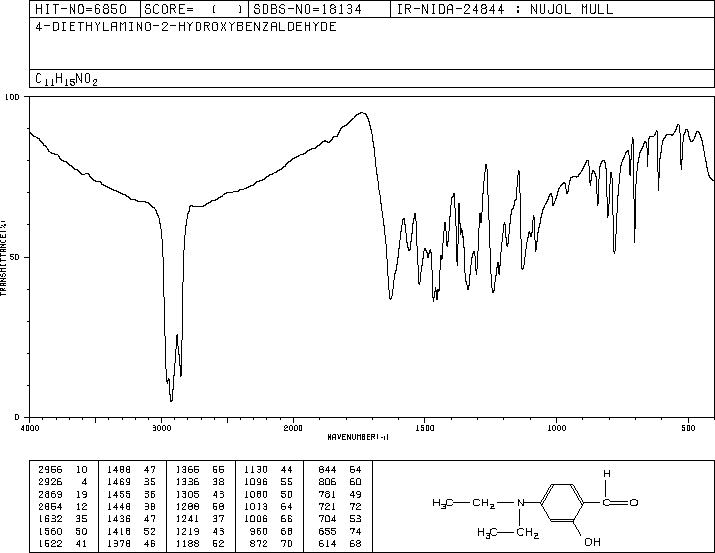Click the 100 mark on transmittance axis
Viewport: 715px width, 553px height.
pos(12,97)
